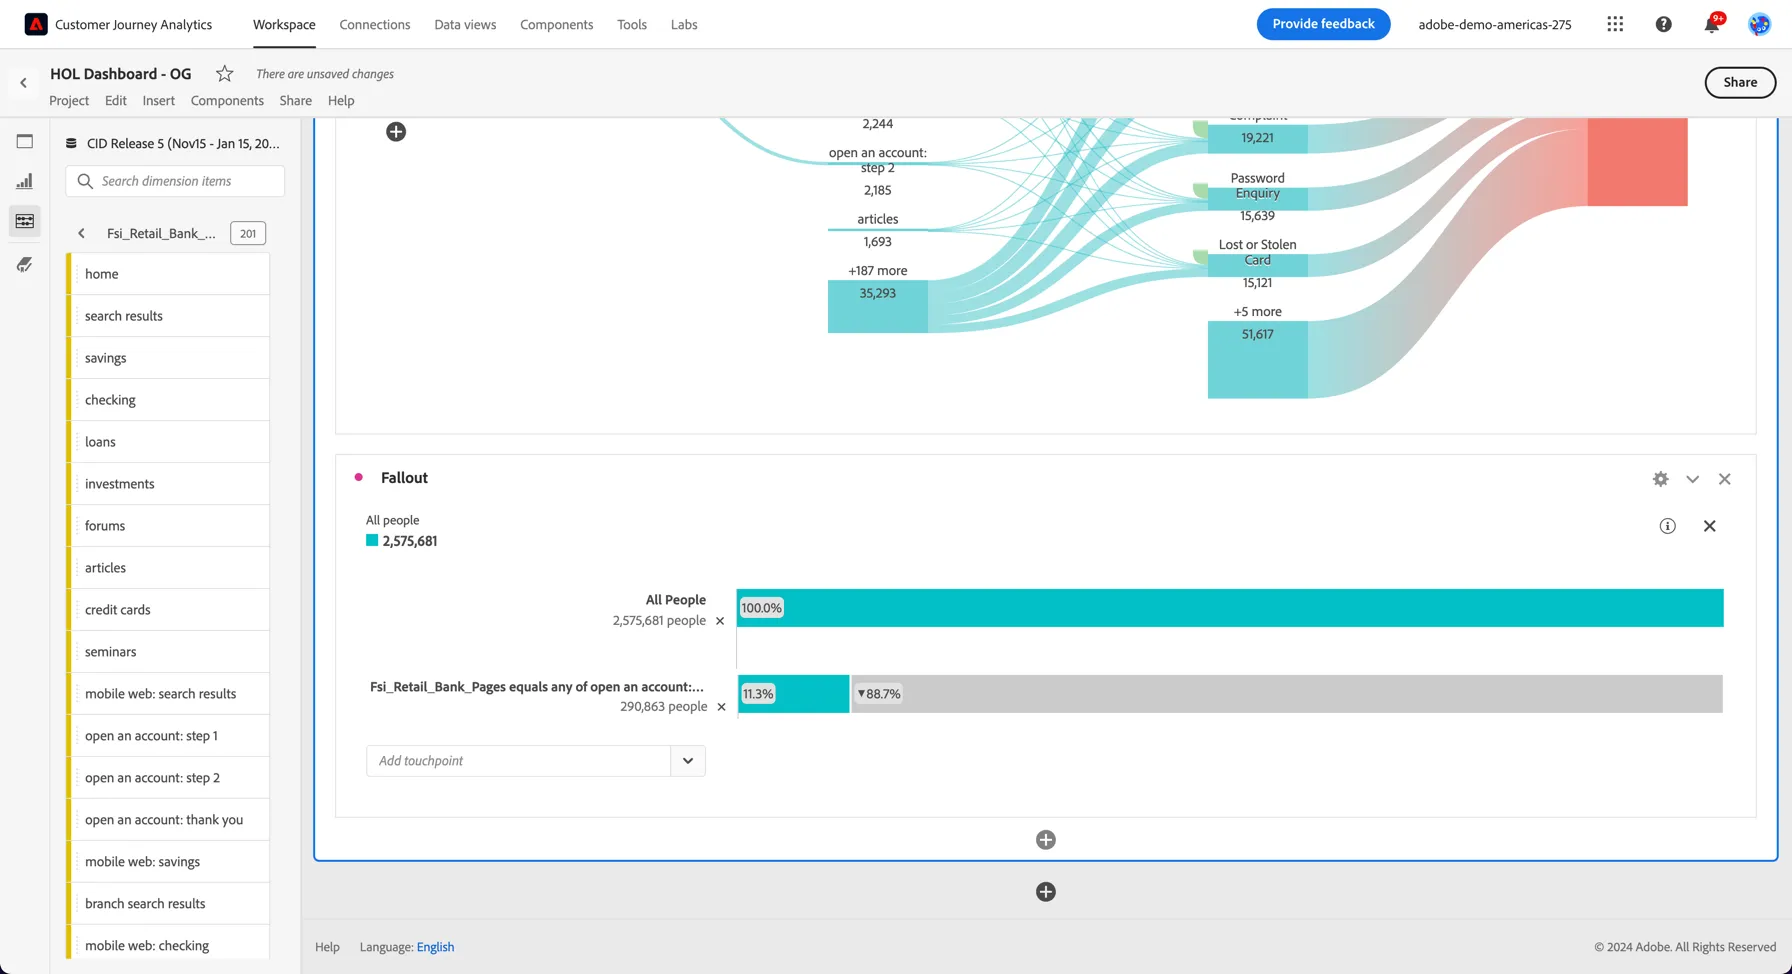The height and width of the screenshot is (974, 1792).
Task: Add visualization using plus inside panel bottom
Action: click(x=1046, y=840)
